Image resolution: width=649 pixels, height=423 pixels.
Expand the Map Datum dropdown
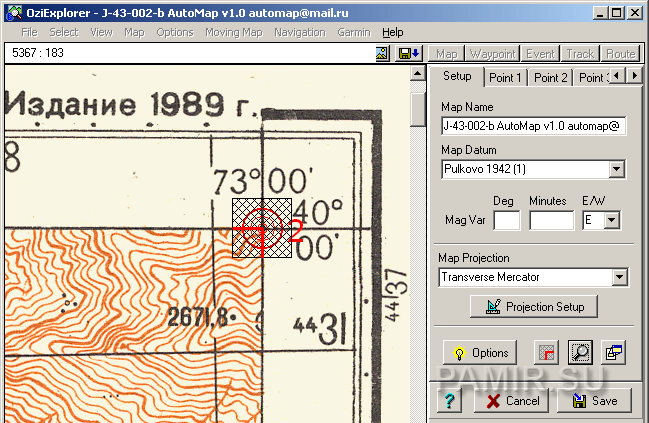click(x=617, y=169)
